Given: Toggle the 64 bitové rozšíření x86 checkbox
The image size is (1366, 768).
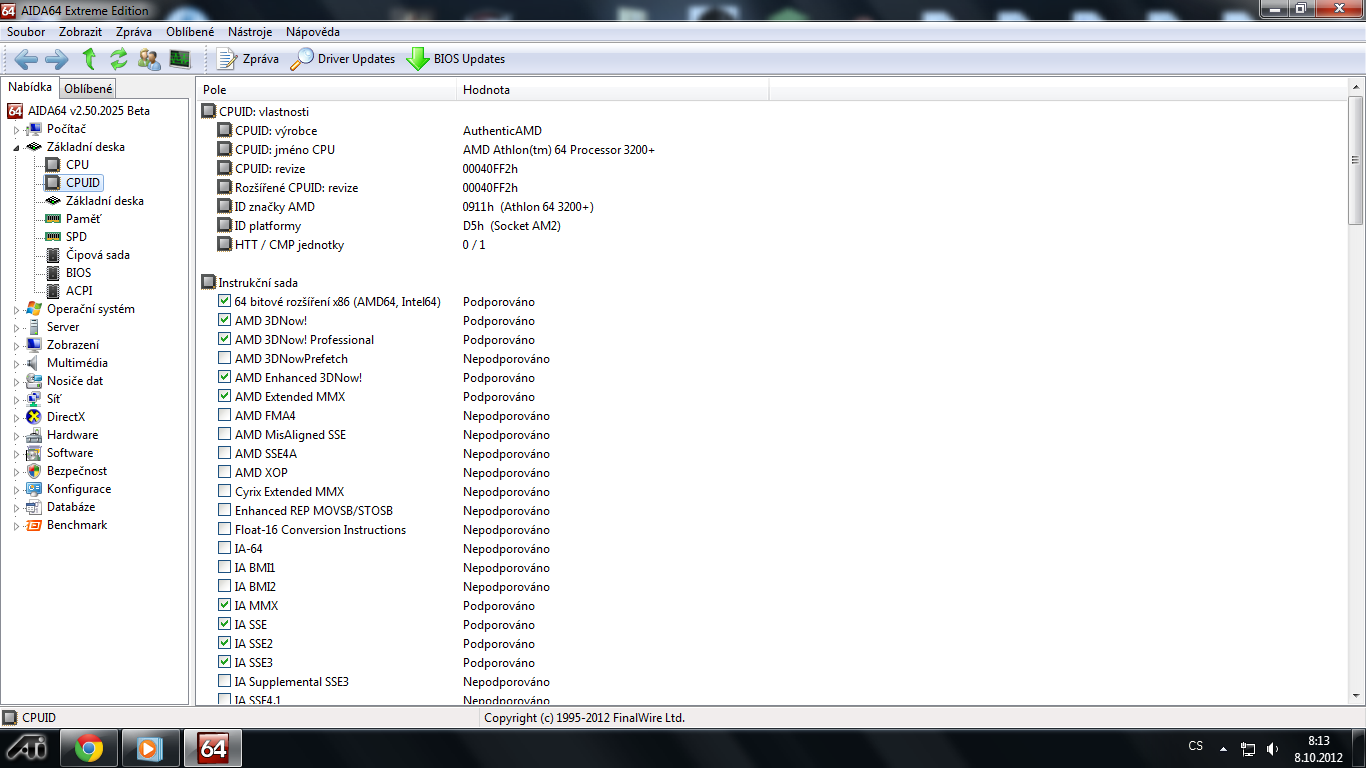Looking at the screenshot, I should [225, 302].
